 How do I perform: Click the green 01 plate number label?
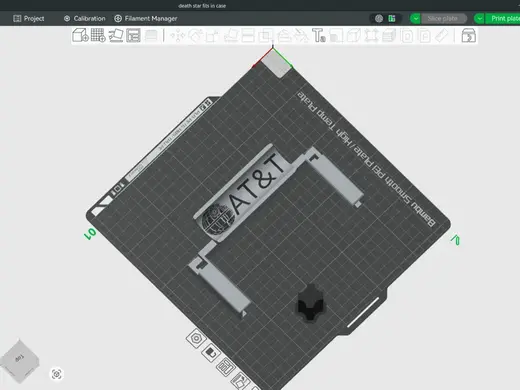point(90,233)
